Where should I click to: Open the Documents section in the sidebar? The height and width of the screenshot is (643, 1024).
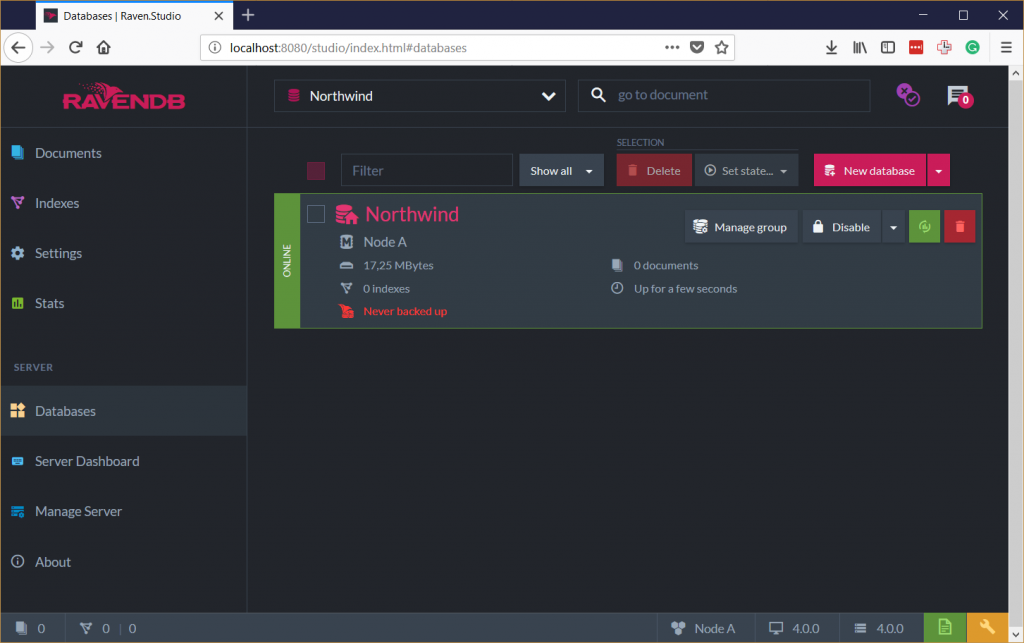[x=68, y=152]
